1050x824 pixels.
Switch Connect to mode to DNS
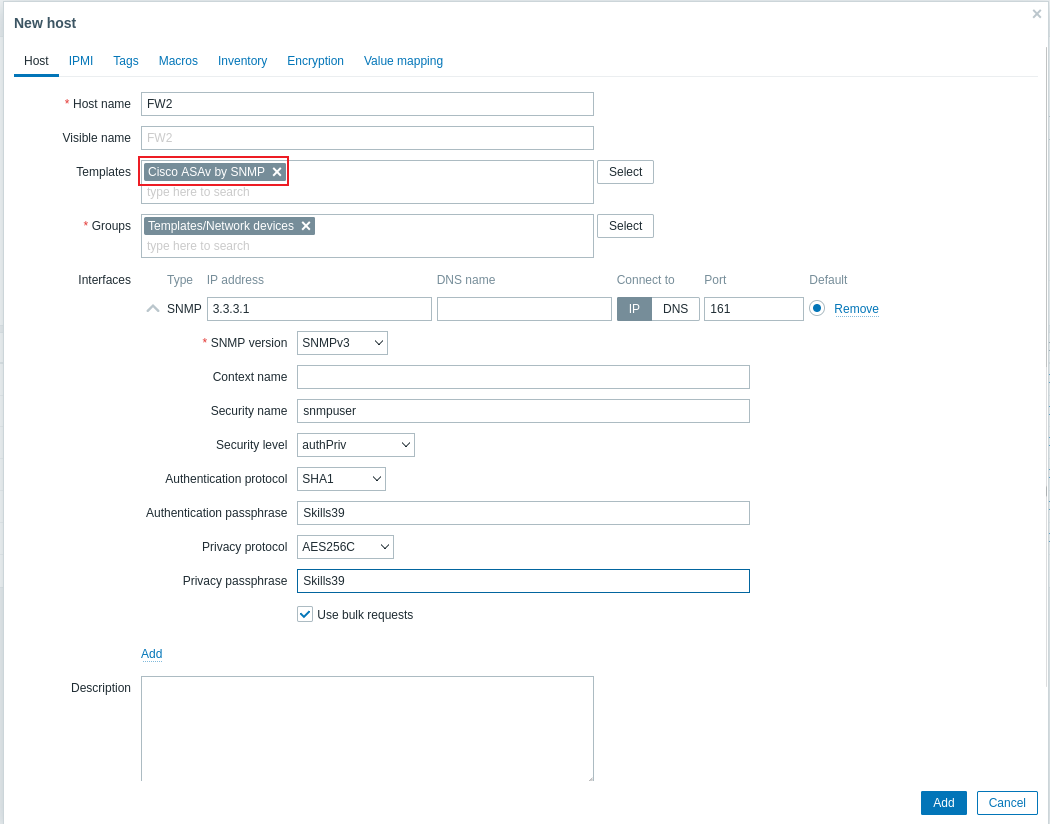pyautogui.click(x=675, y=309)
